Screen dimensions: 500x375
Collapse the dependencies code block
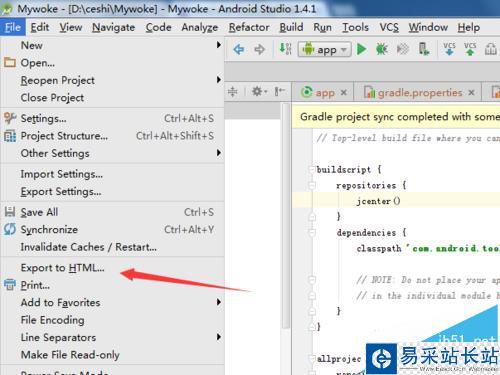point(312,232)
